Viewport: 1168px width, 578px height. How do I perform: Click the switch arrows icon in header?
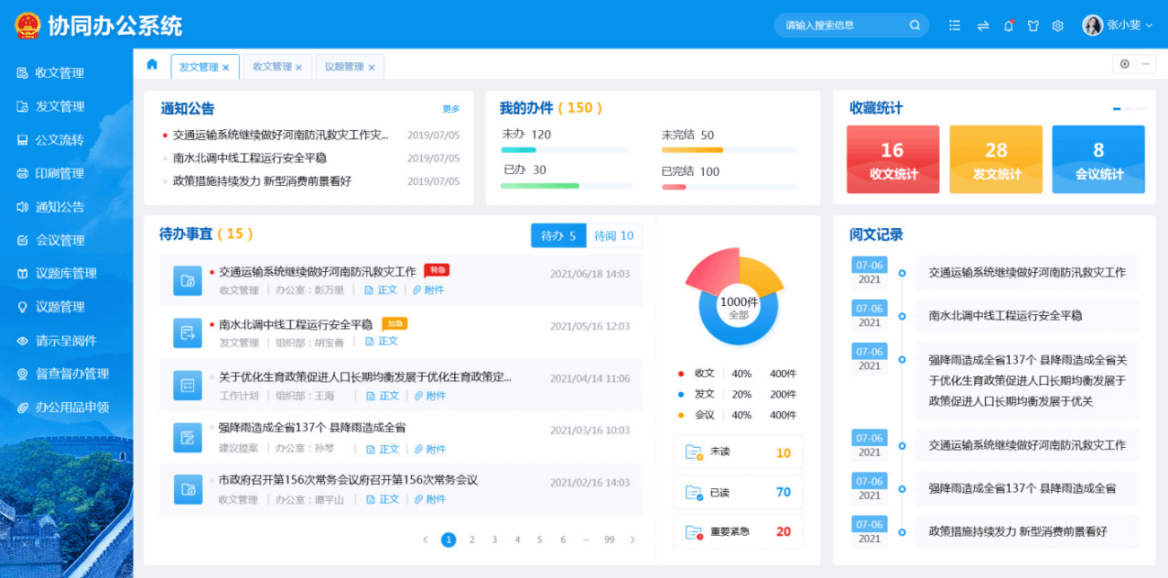tap(983, 26)
